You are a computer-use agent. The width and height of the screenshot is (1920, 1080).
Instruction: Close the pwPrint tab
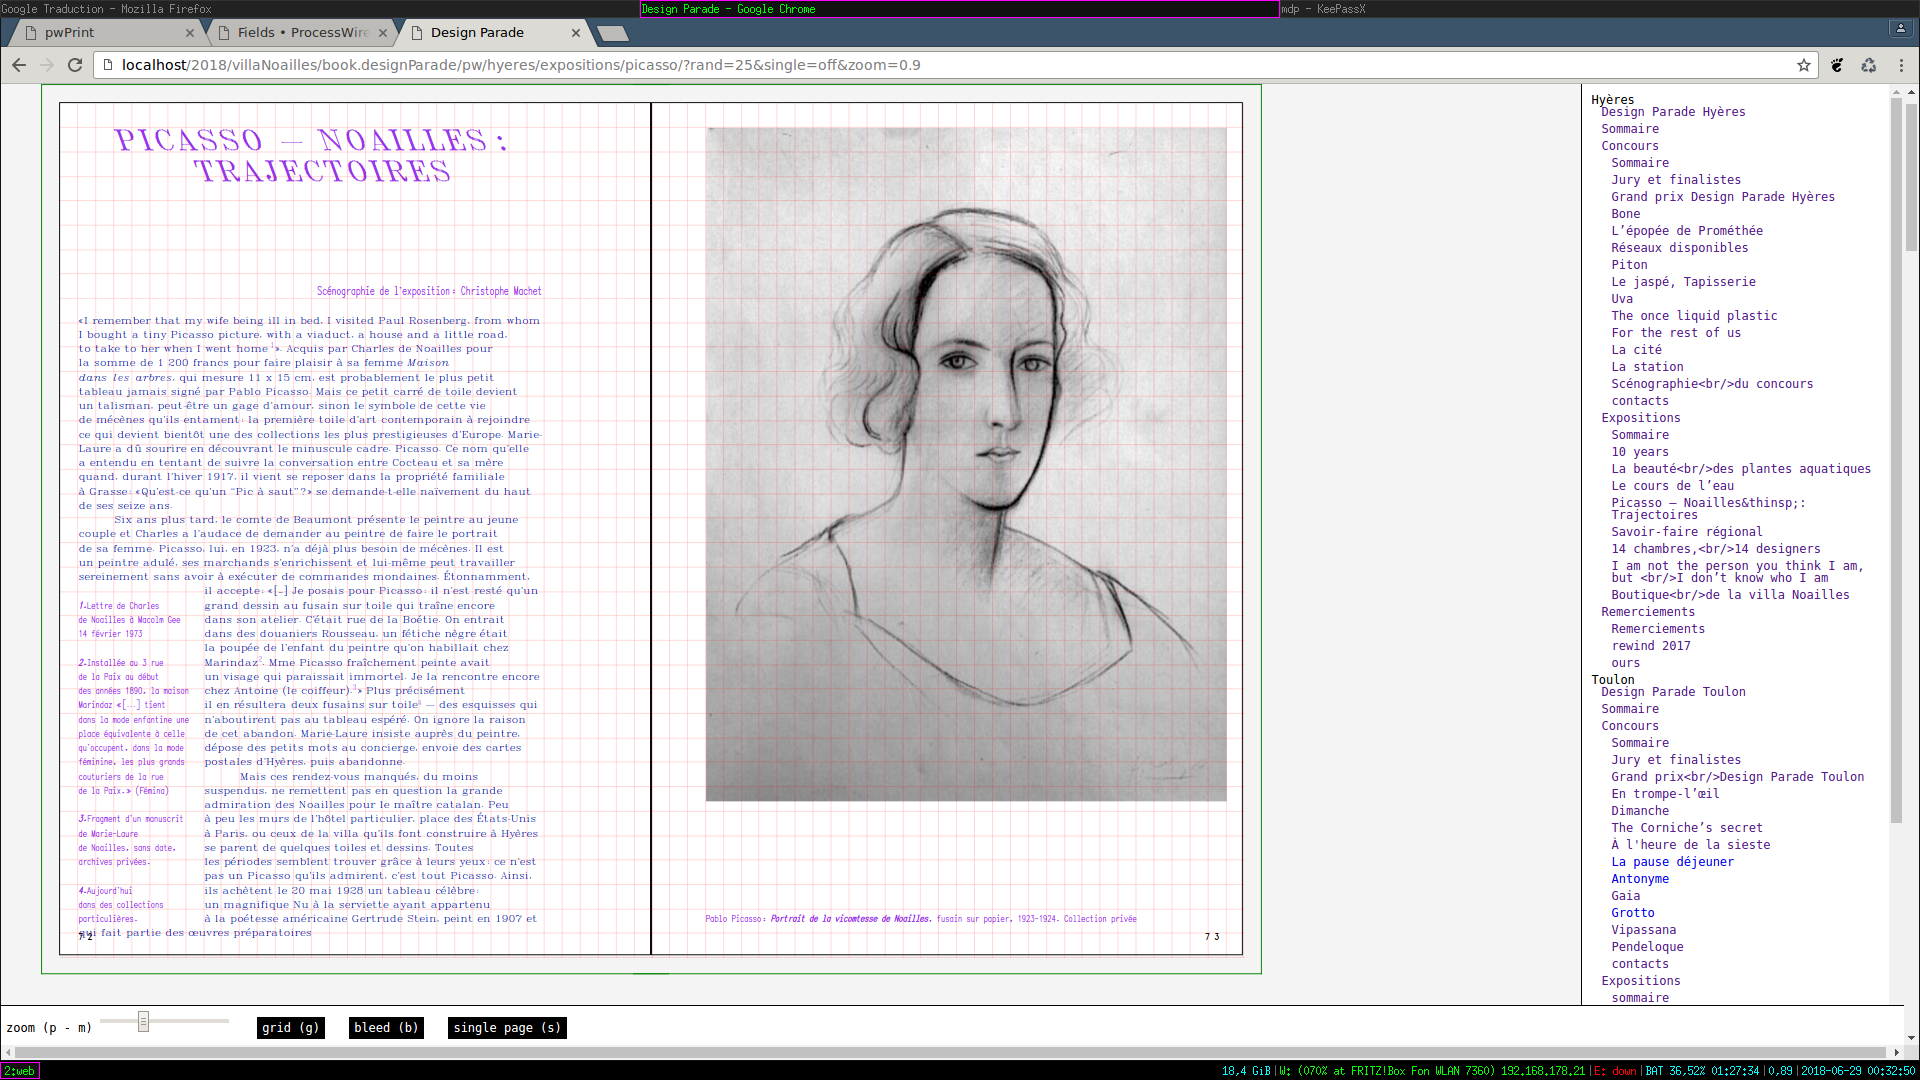190,33
